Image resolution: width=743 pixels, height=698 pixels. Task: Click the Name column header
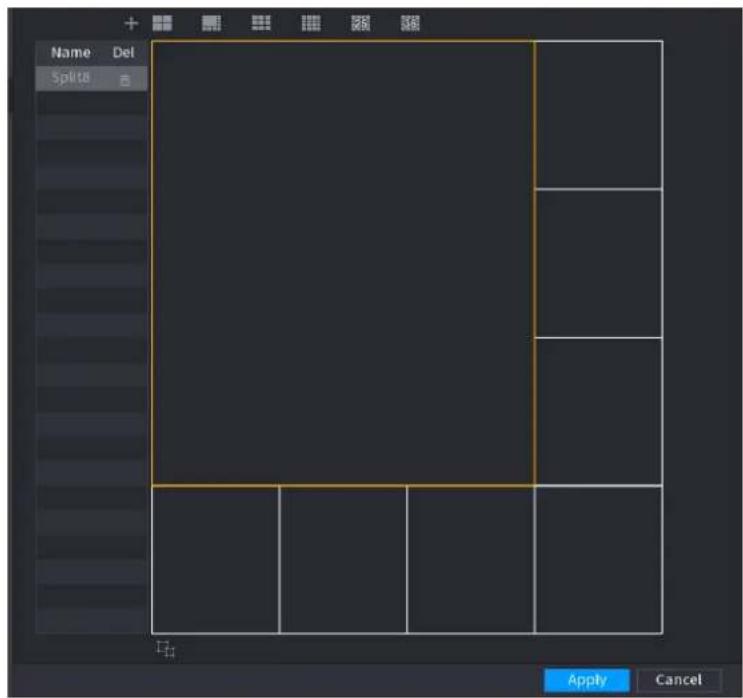click(71, 53)
